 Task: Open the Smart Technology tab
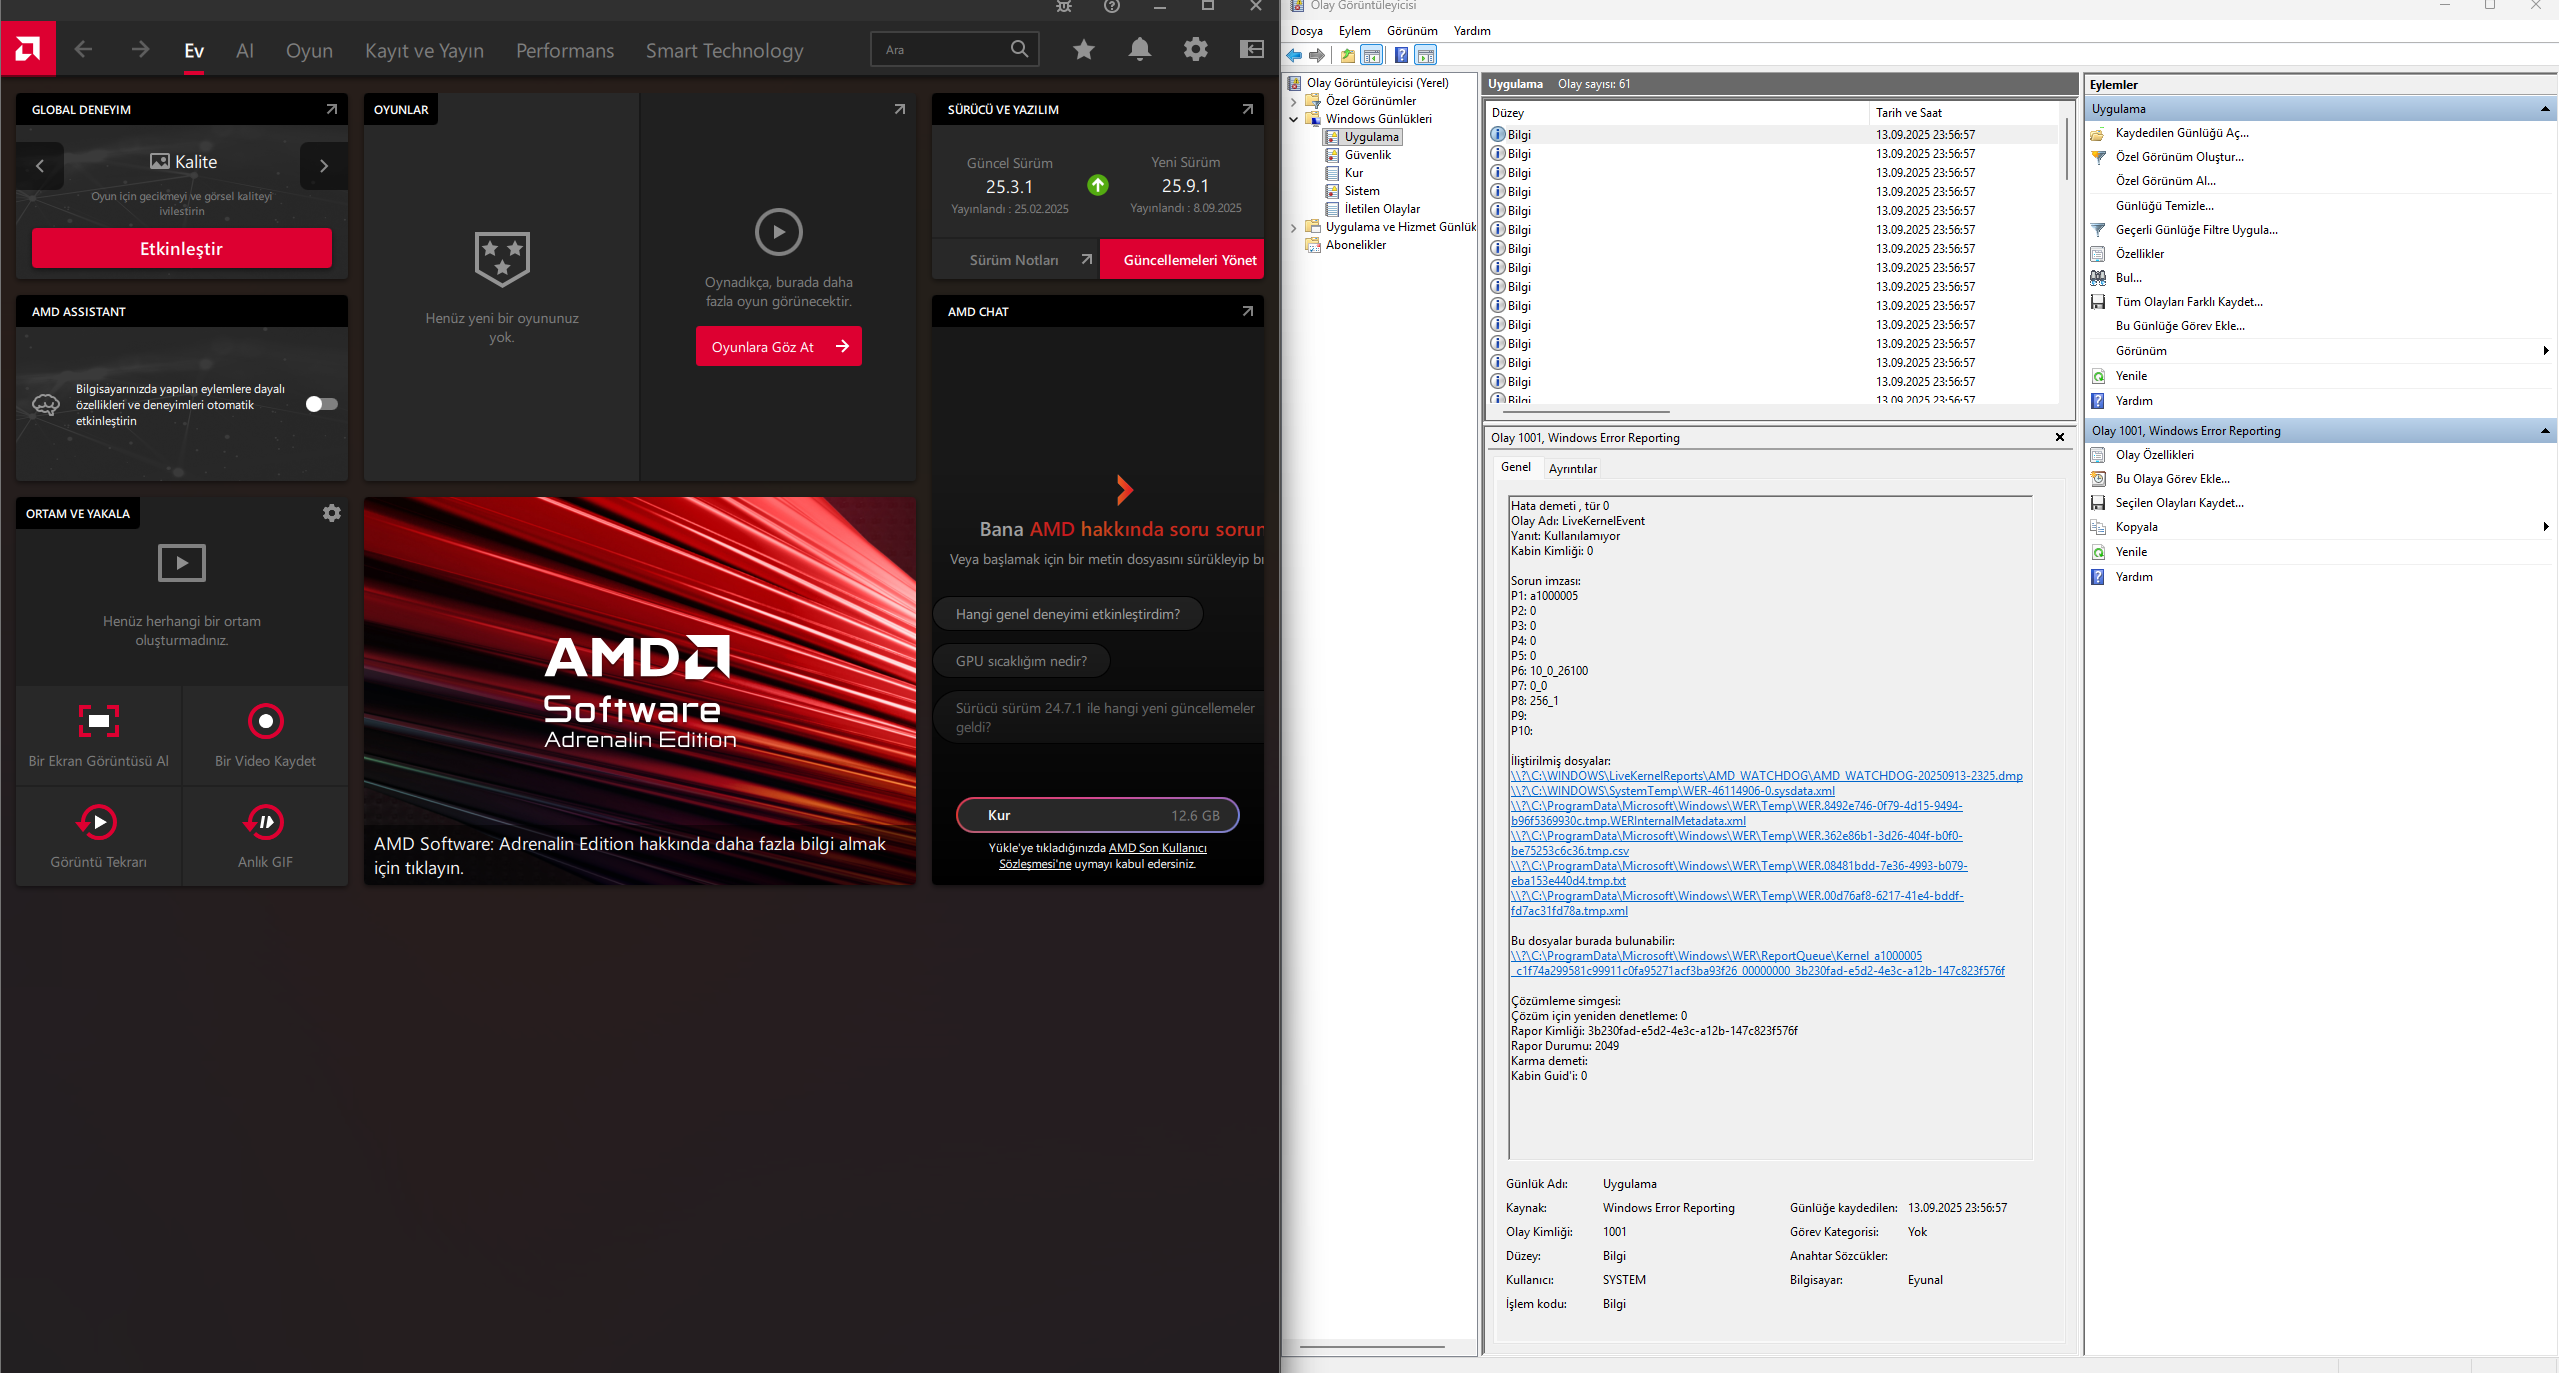pos(724,50)
